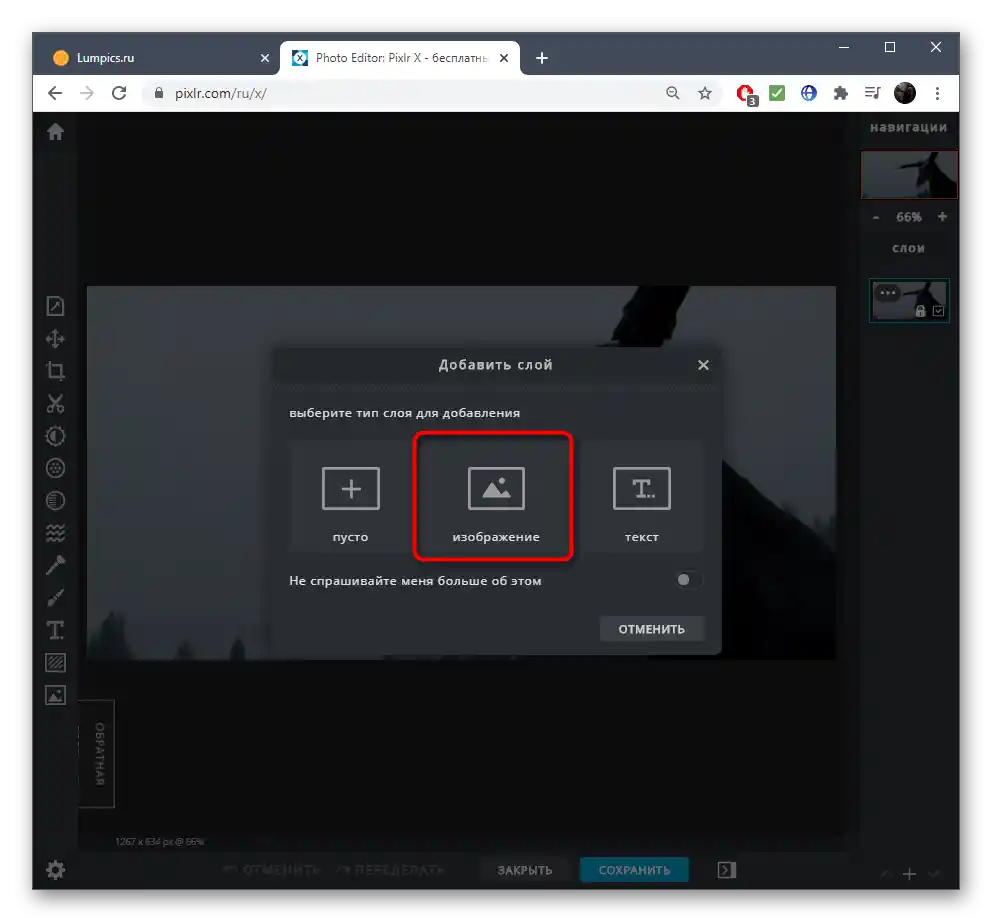Select the Liquify waves tool
The image size is (992, 922).
click(x=55, y=533)
